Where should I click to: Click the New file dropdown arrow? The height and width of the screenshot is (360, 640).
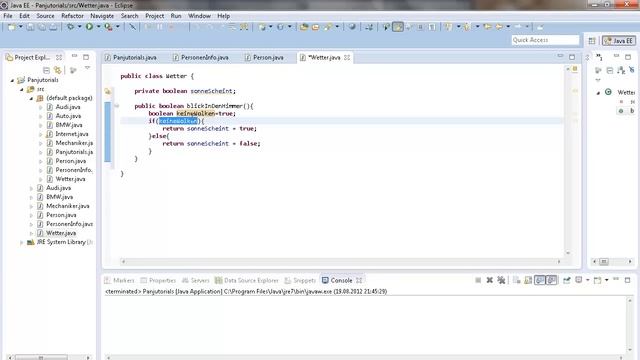[x=20, y=27]
